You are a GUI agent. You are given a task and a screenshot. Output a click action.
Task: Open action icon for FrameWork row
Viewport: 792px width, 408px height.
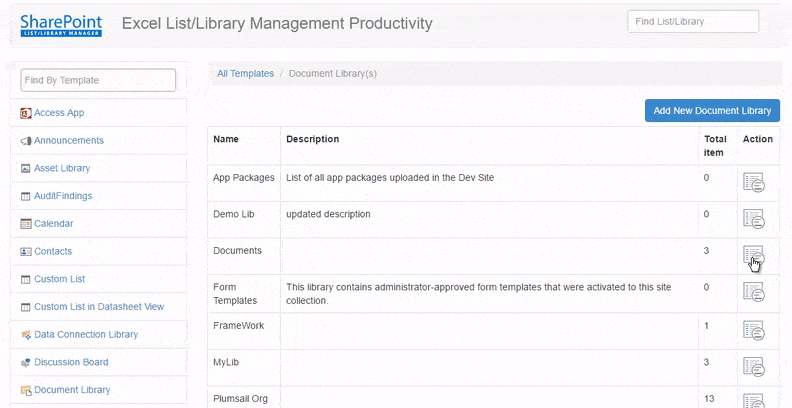[753, 330]
